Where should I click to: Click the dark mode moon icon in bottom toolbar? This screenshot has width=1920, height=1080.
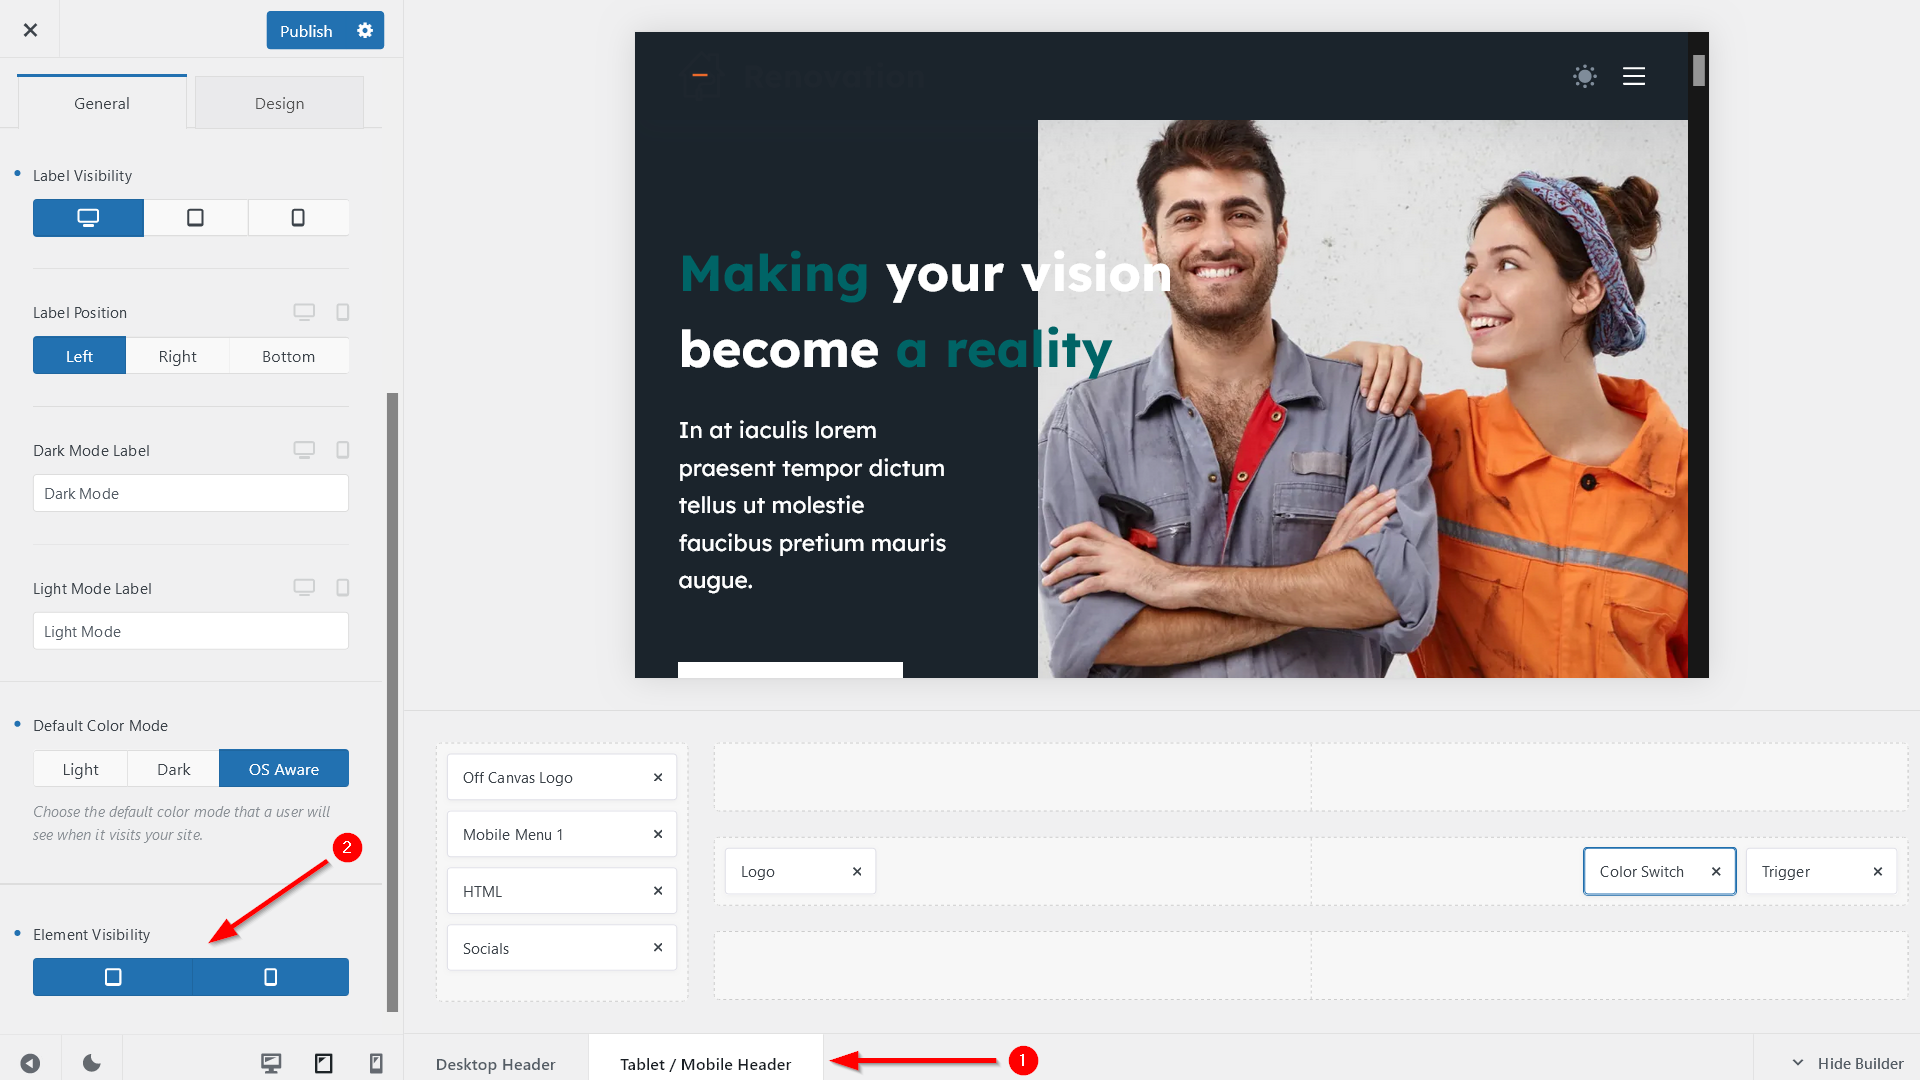(x=91, y=1062)
